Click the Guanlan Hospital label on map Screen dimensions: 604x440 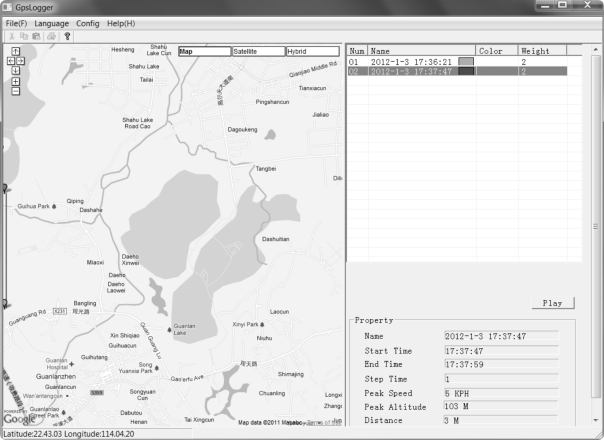coord(57,364)
